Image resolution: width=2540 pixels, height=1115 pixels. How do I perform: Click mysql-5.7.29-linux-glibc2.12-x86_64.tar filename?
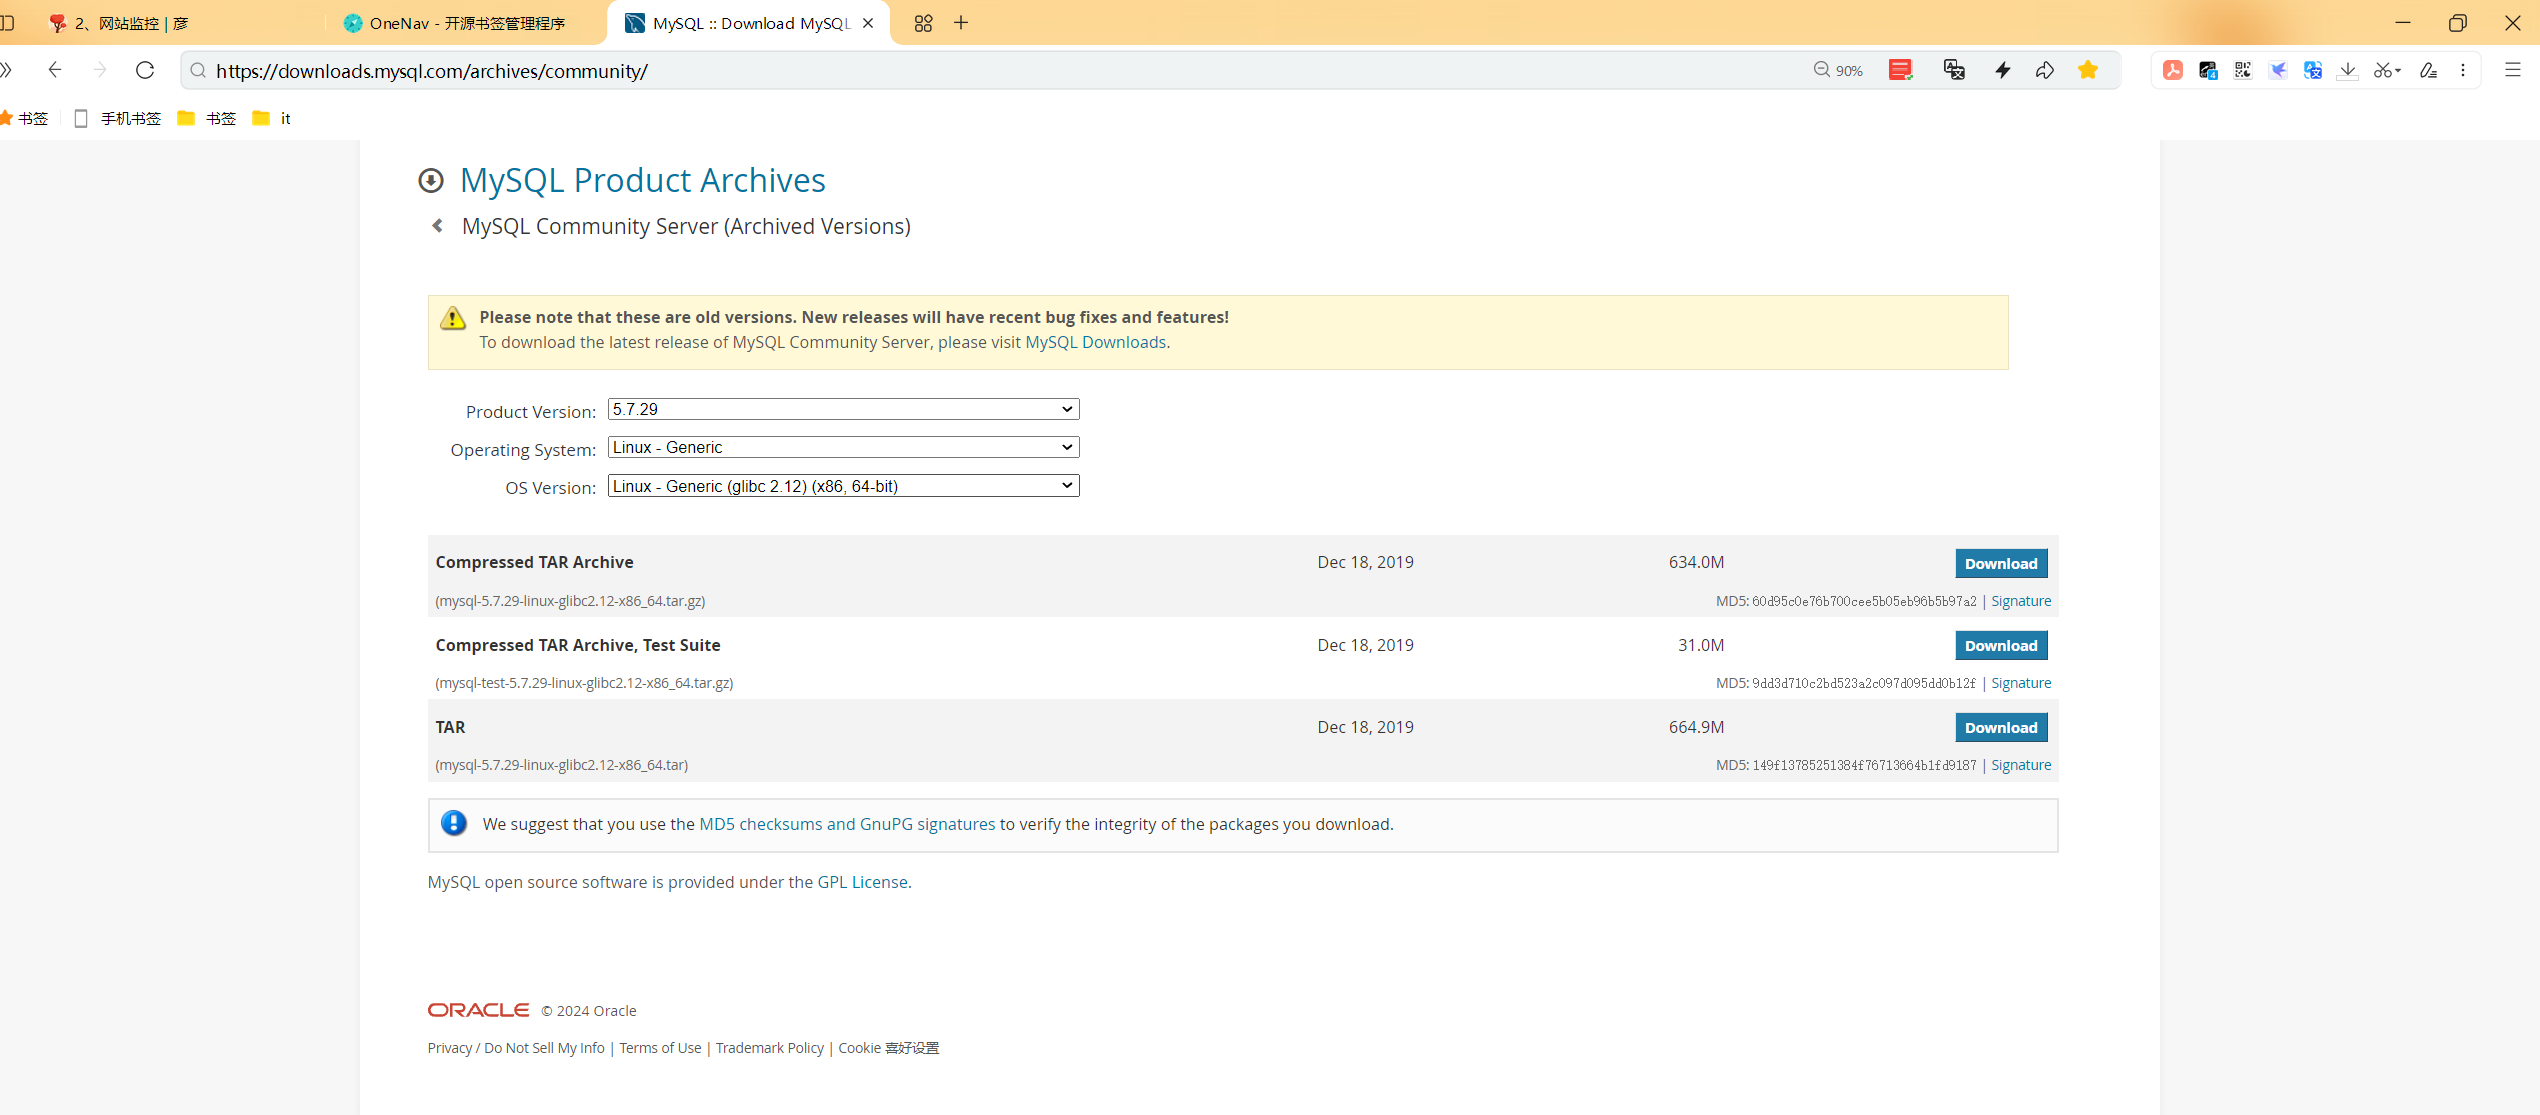pyautogui.click(x=561, y=765)
